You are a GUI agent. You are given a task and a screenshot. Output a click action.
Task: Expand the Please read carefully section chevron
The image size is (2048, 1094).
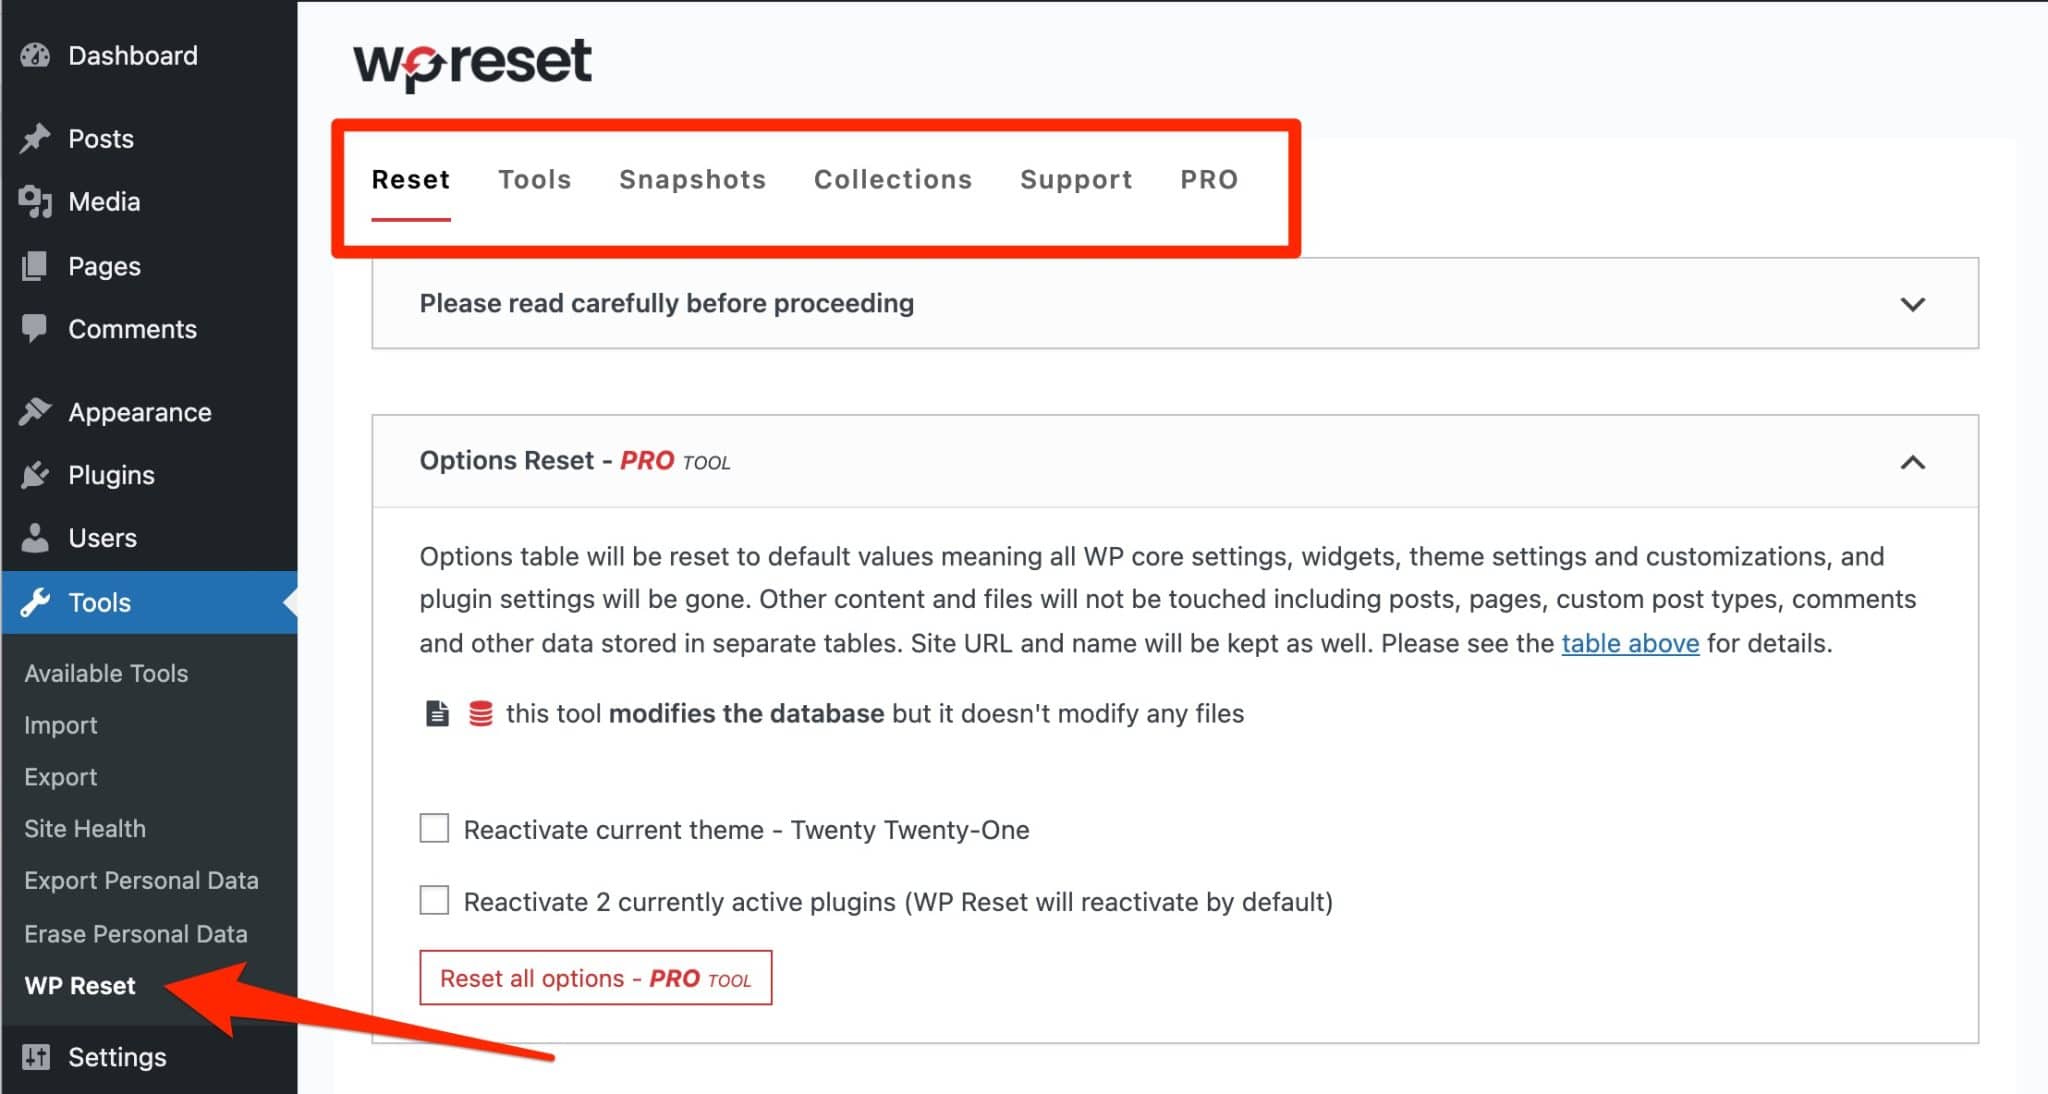pos(1912,304)
